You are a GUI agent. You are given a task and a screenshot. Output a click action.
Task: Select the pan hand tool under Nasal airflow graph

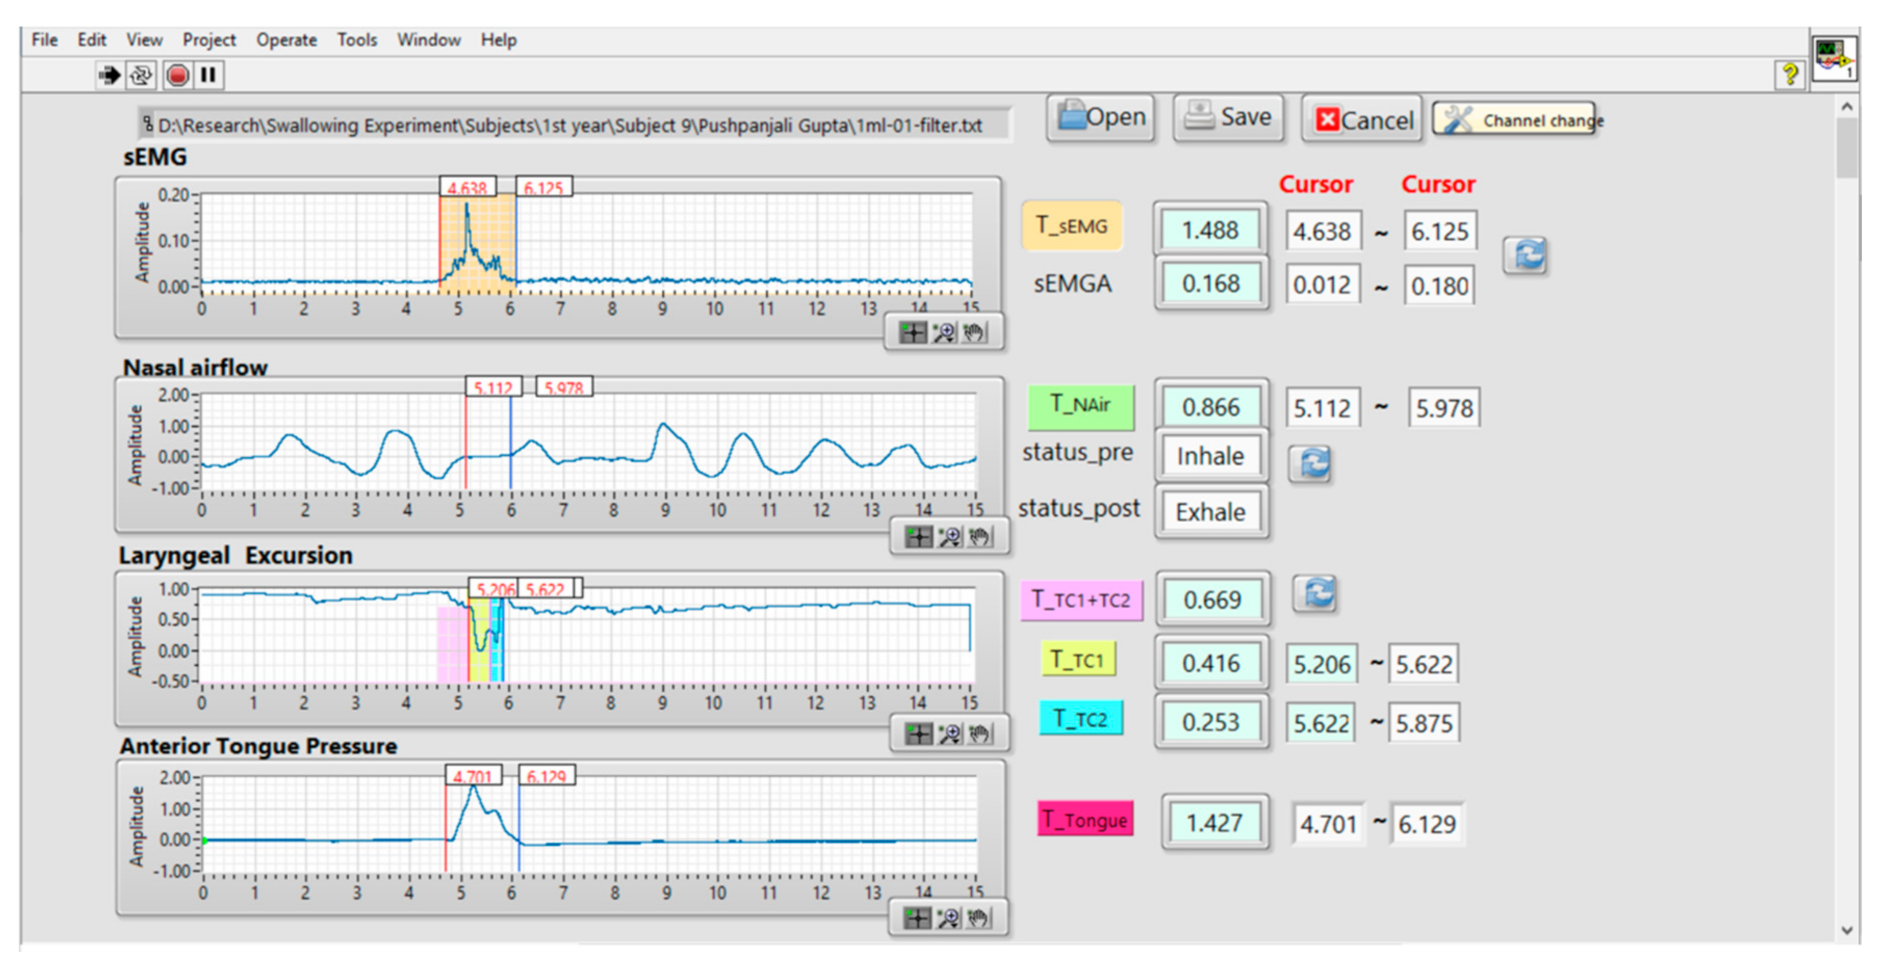click(x=980, y=537)
